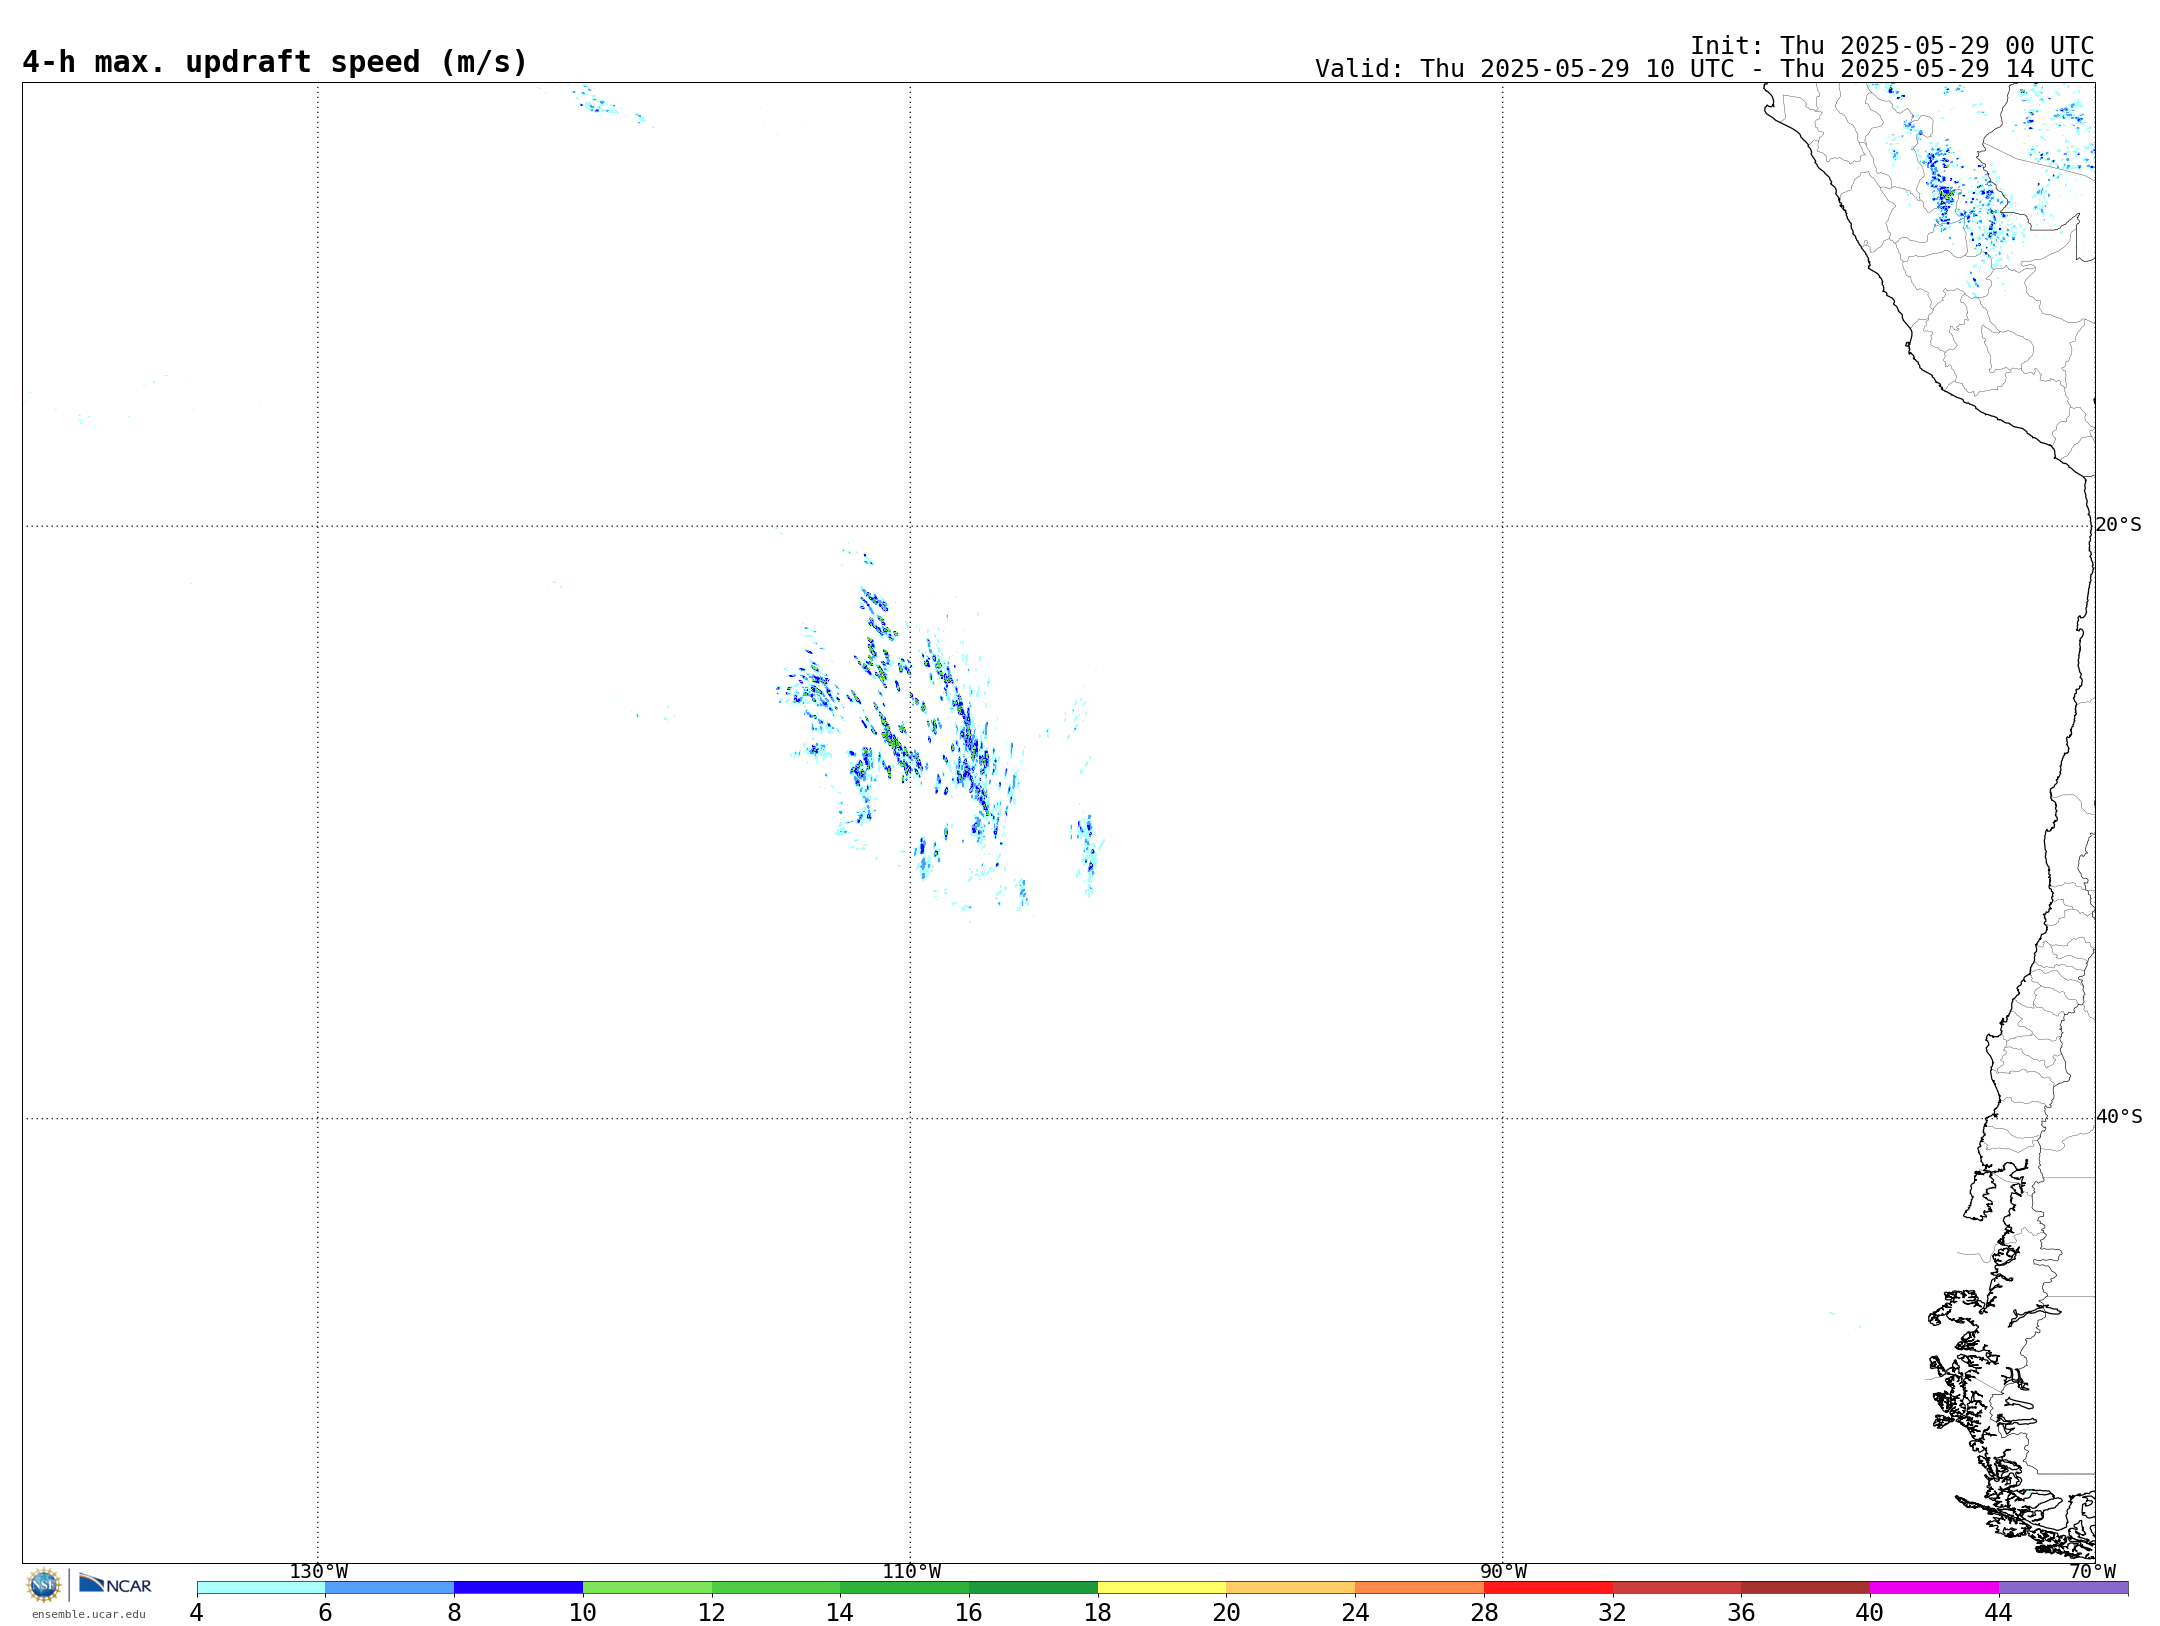
Task: Click the 90°W longitude label
Action: tap(1503, 1571)
